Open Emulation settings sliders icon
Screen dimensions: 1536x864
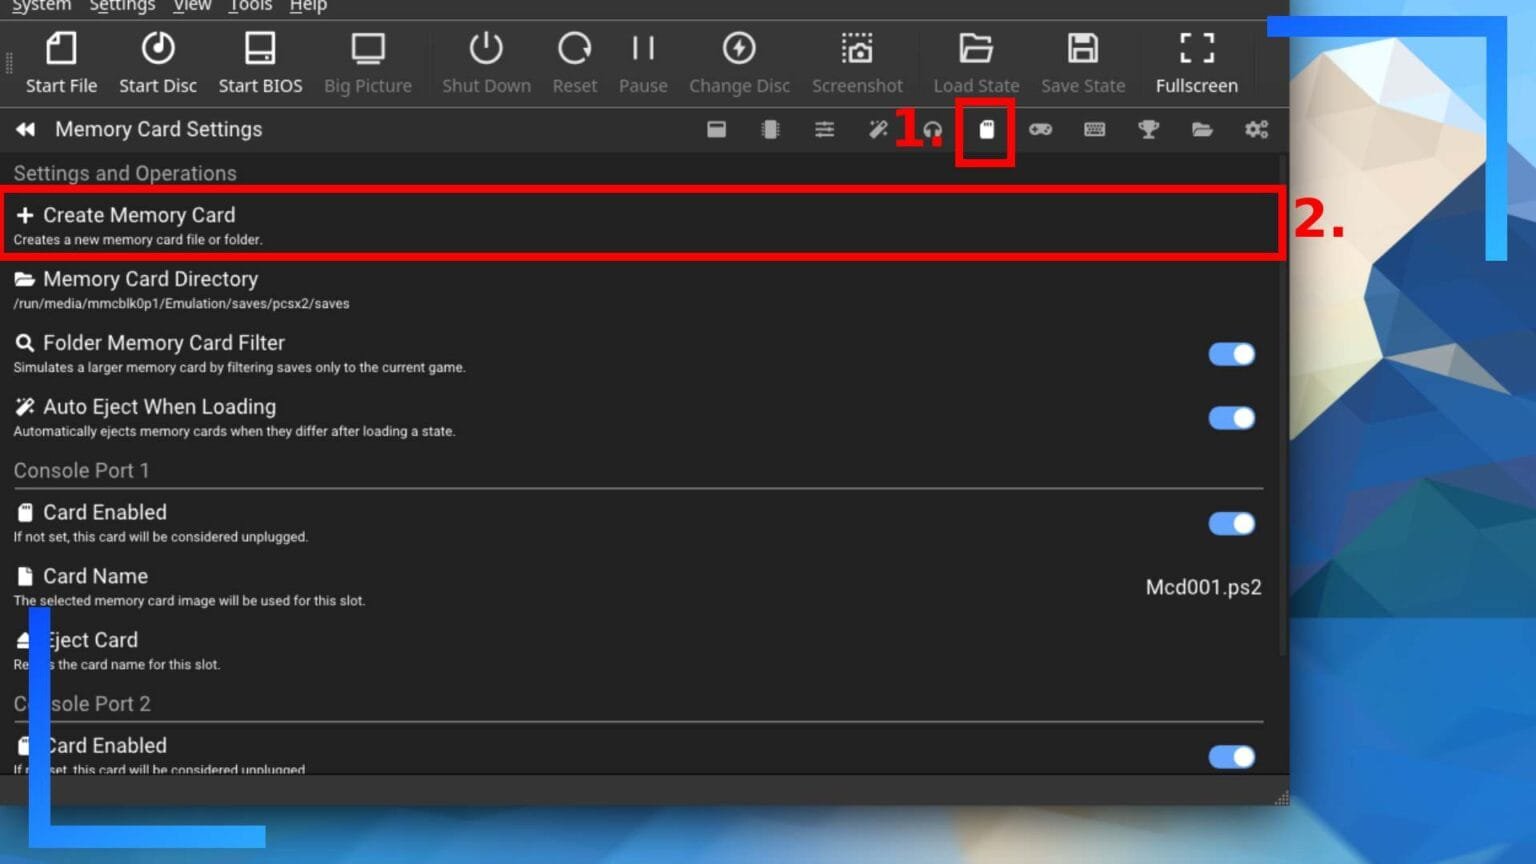[x=824, y=129]
